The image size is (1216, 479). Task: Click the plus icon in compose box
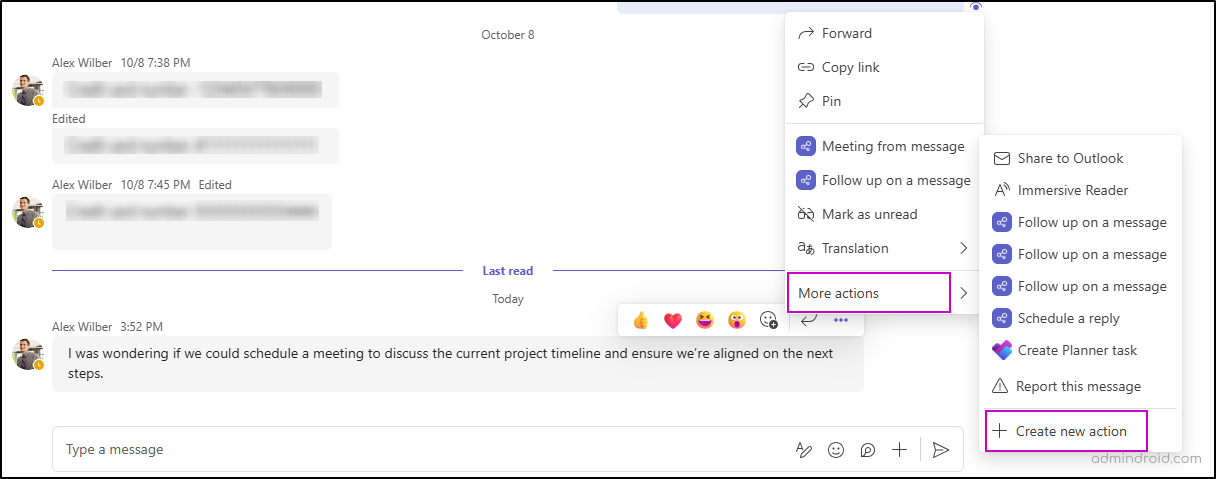point(899,450)
